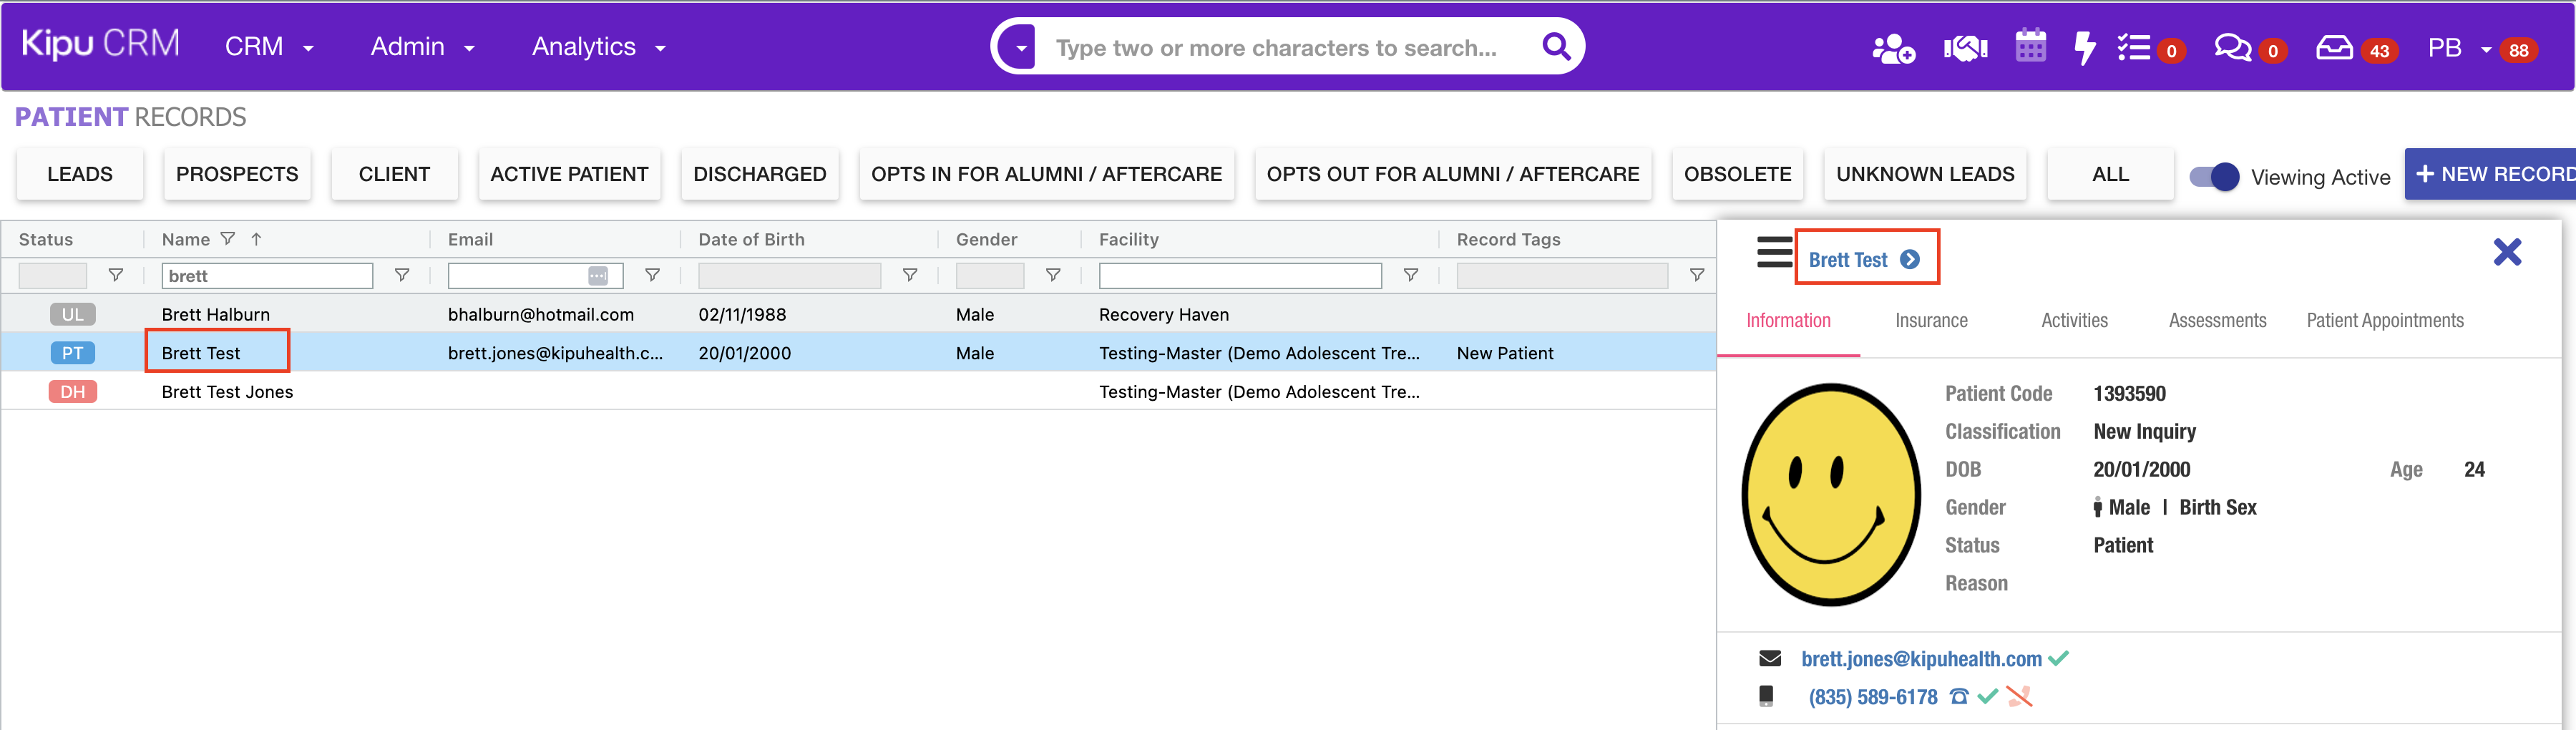The height and width of the screenshot is (730, 2576).
Task: Click the lightning bolt quick actions icon
Action: pos(2084,48)
